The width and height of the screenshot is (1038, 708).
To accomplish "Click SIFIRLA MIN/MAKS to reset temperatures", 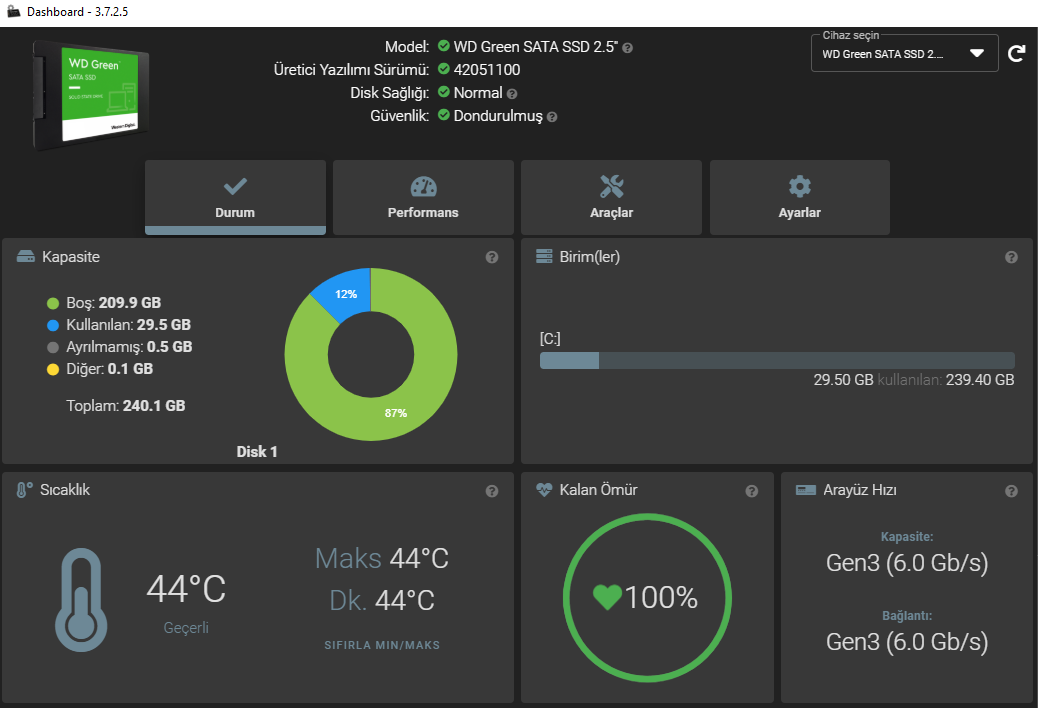I will click(x=382, y=645).
